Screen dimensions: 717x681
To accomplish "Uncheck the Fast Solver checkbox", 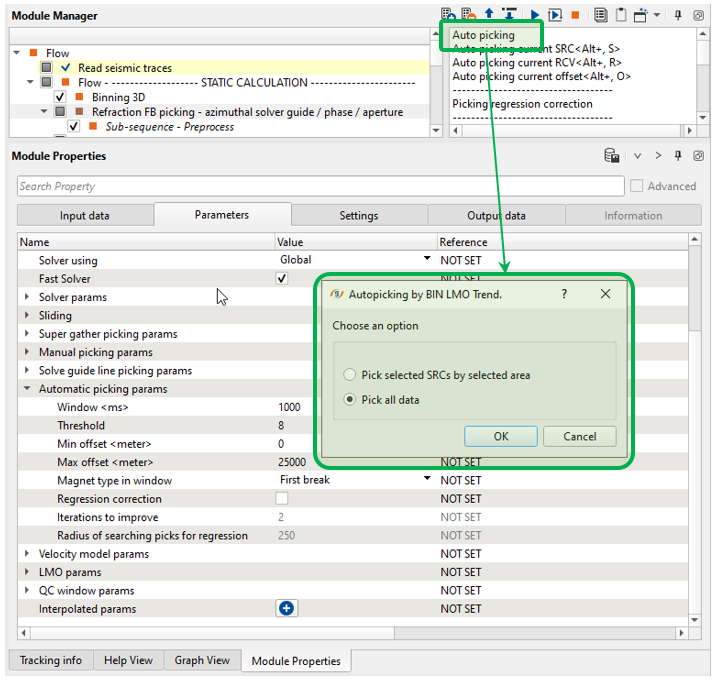I will point(282,279).
